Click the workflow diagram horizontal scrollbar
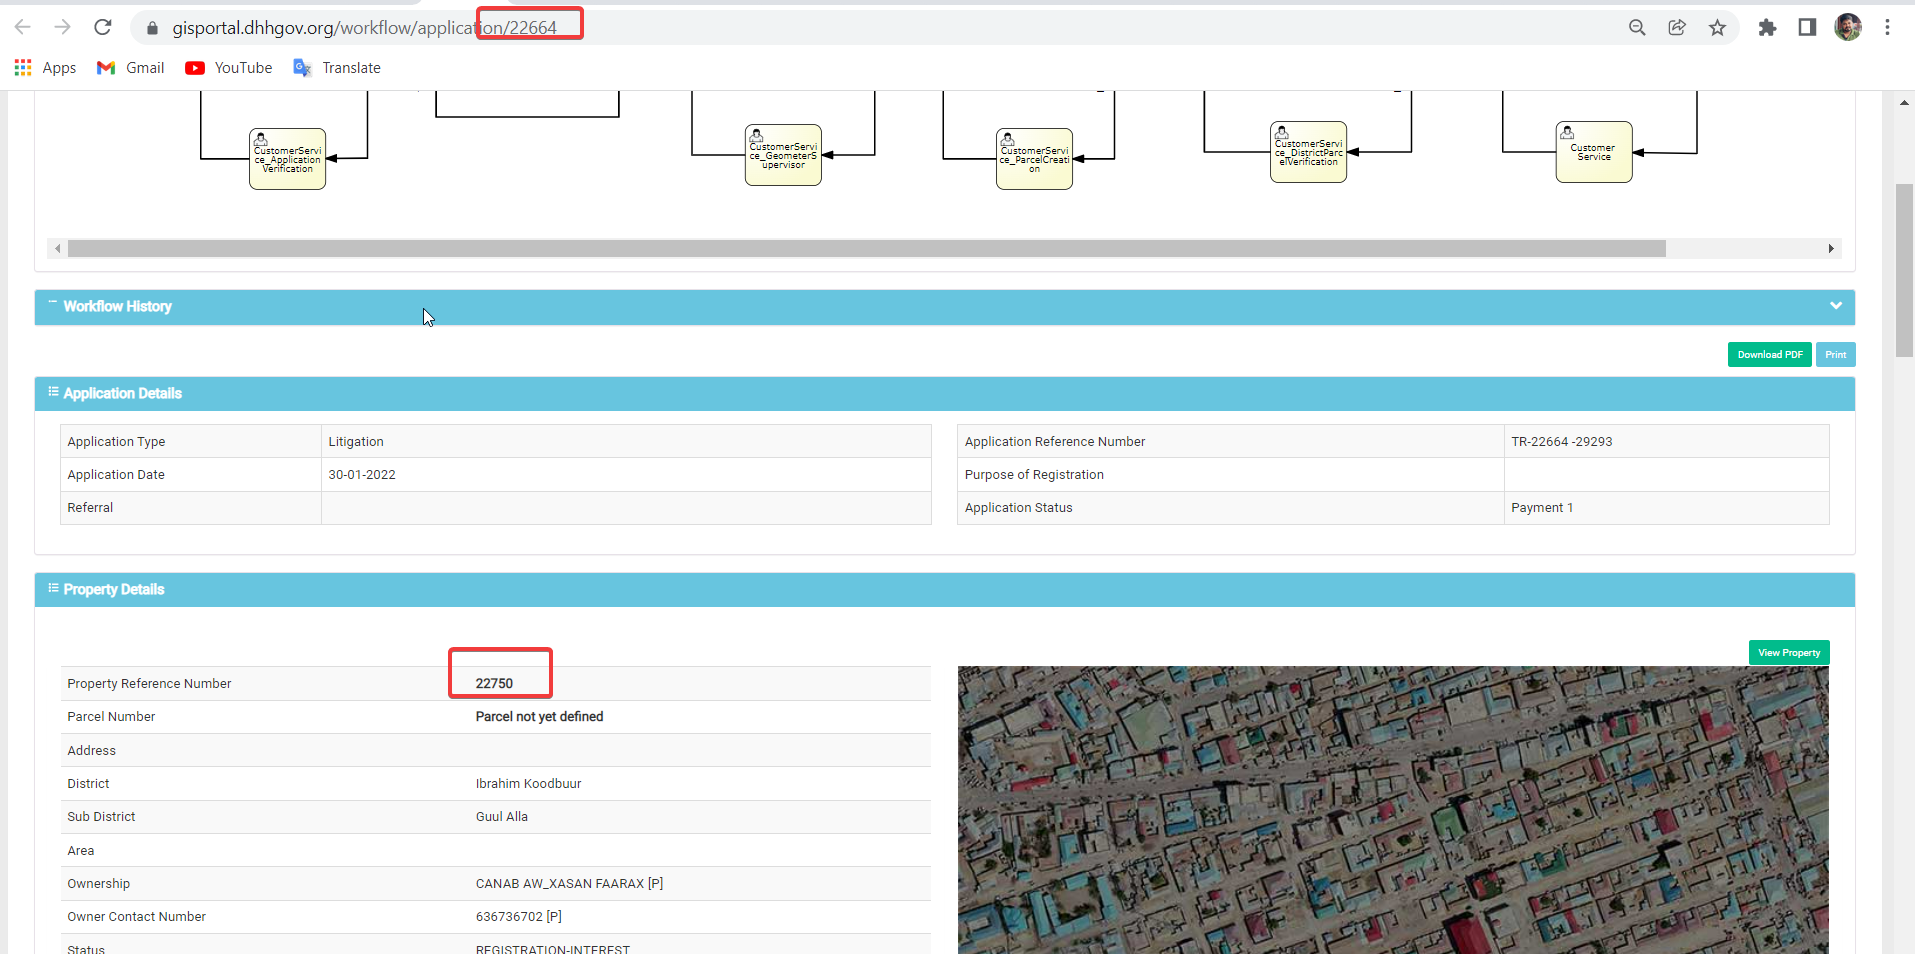1915x954 pixels. pos(866,249)
